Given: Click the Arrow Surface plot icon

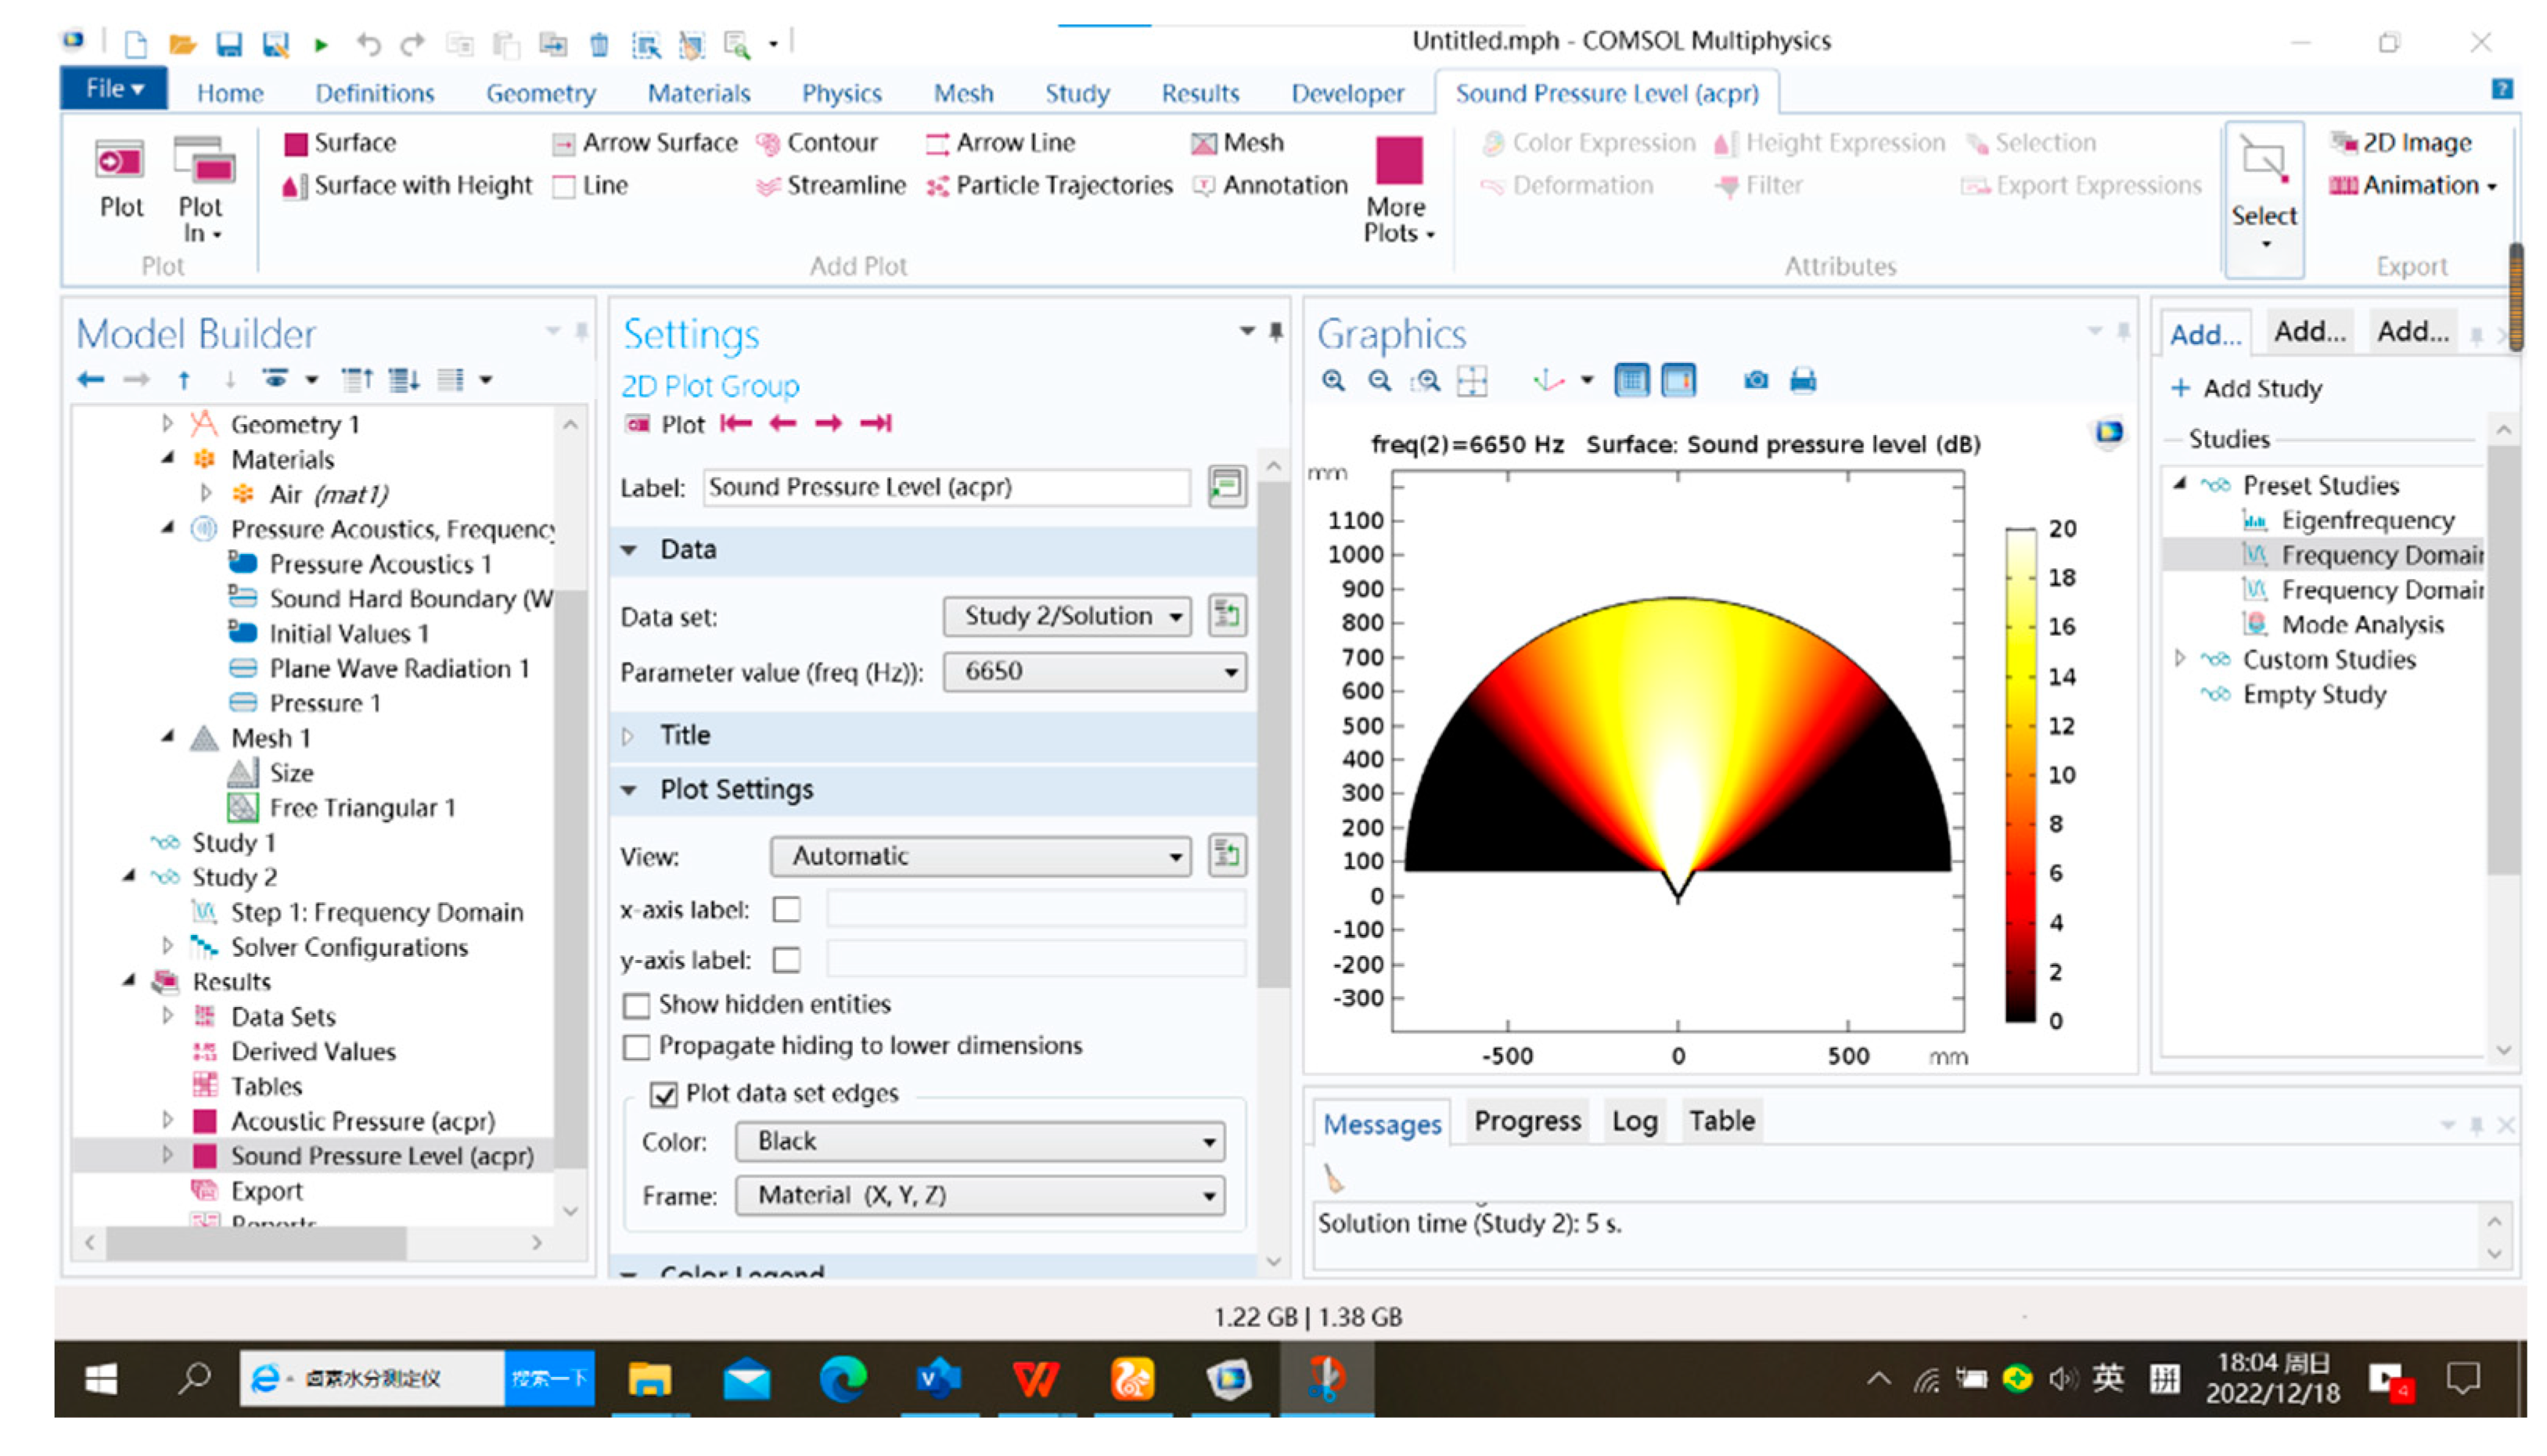Looking at the screenshot, I should click(x=564, y=144).
